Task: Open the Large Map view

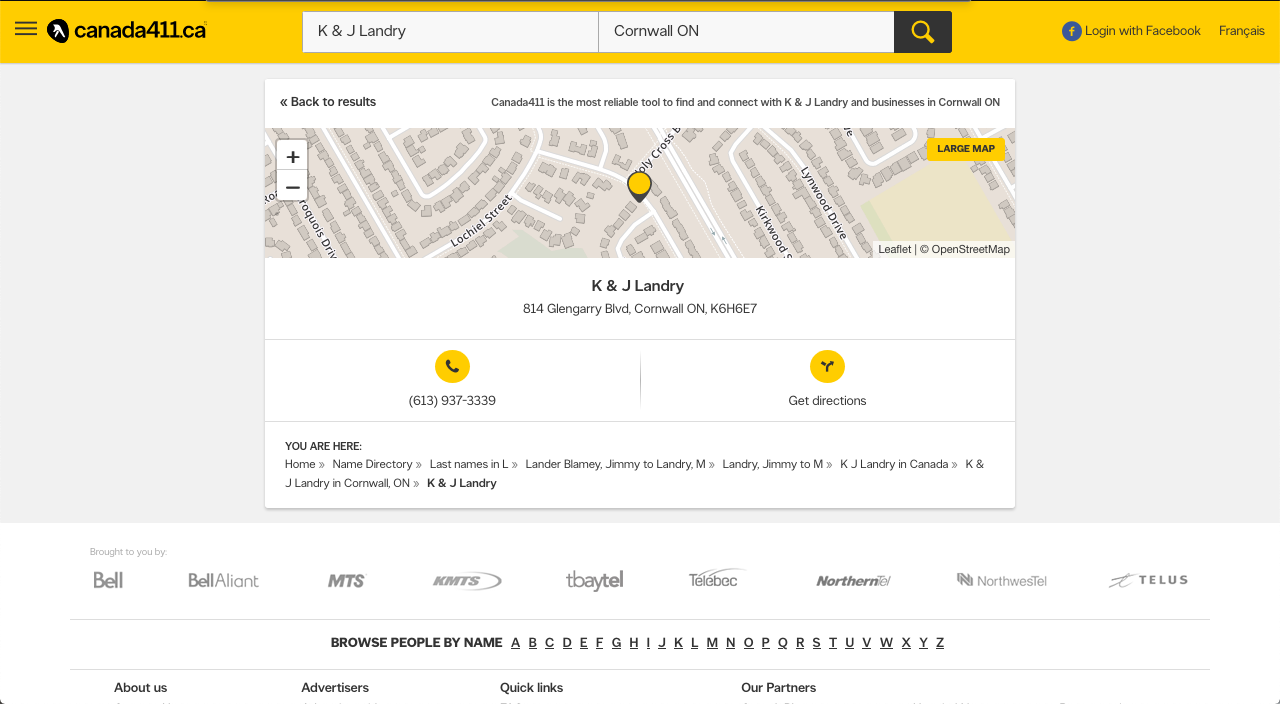Action: click(966, 149)
